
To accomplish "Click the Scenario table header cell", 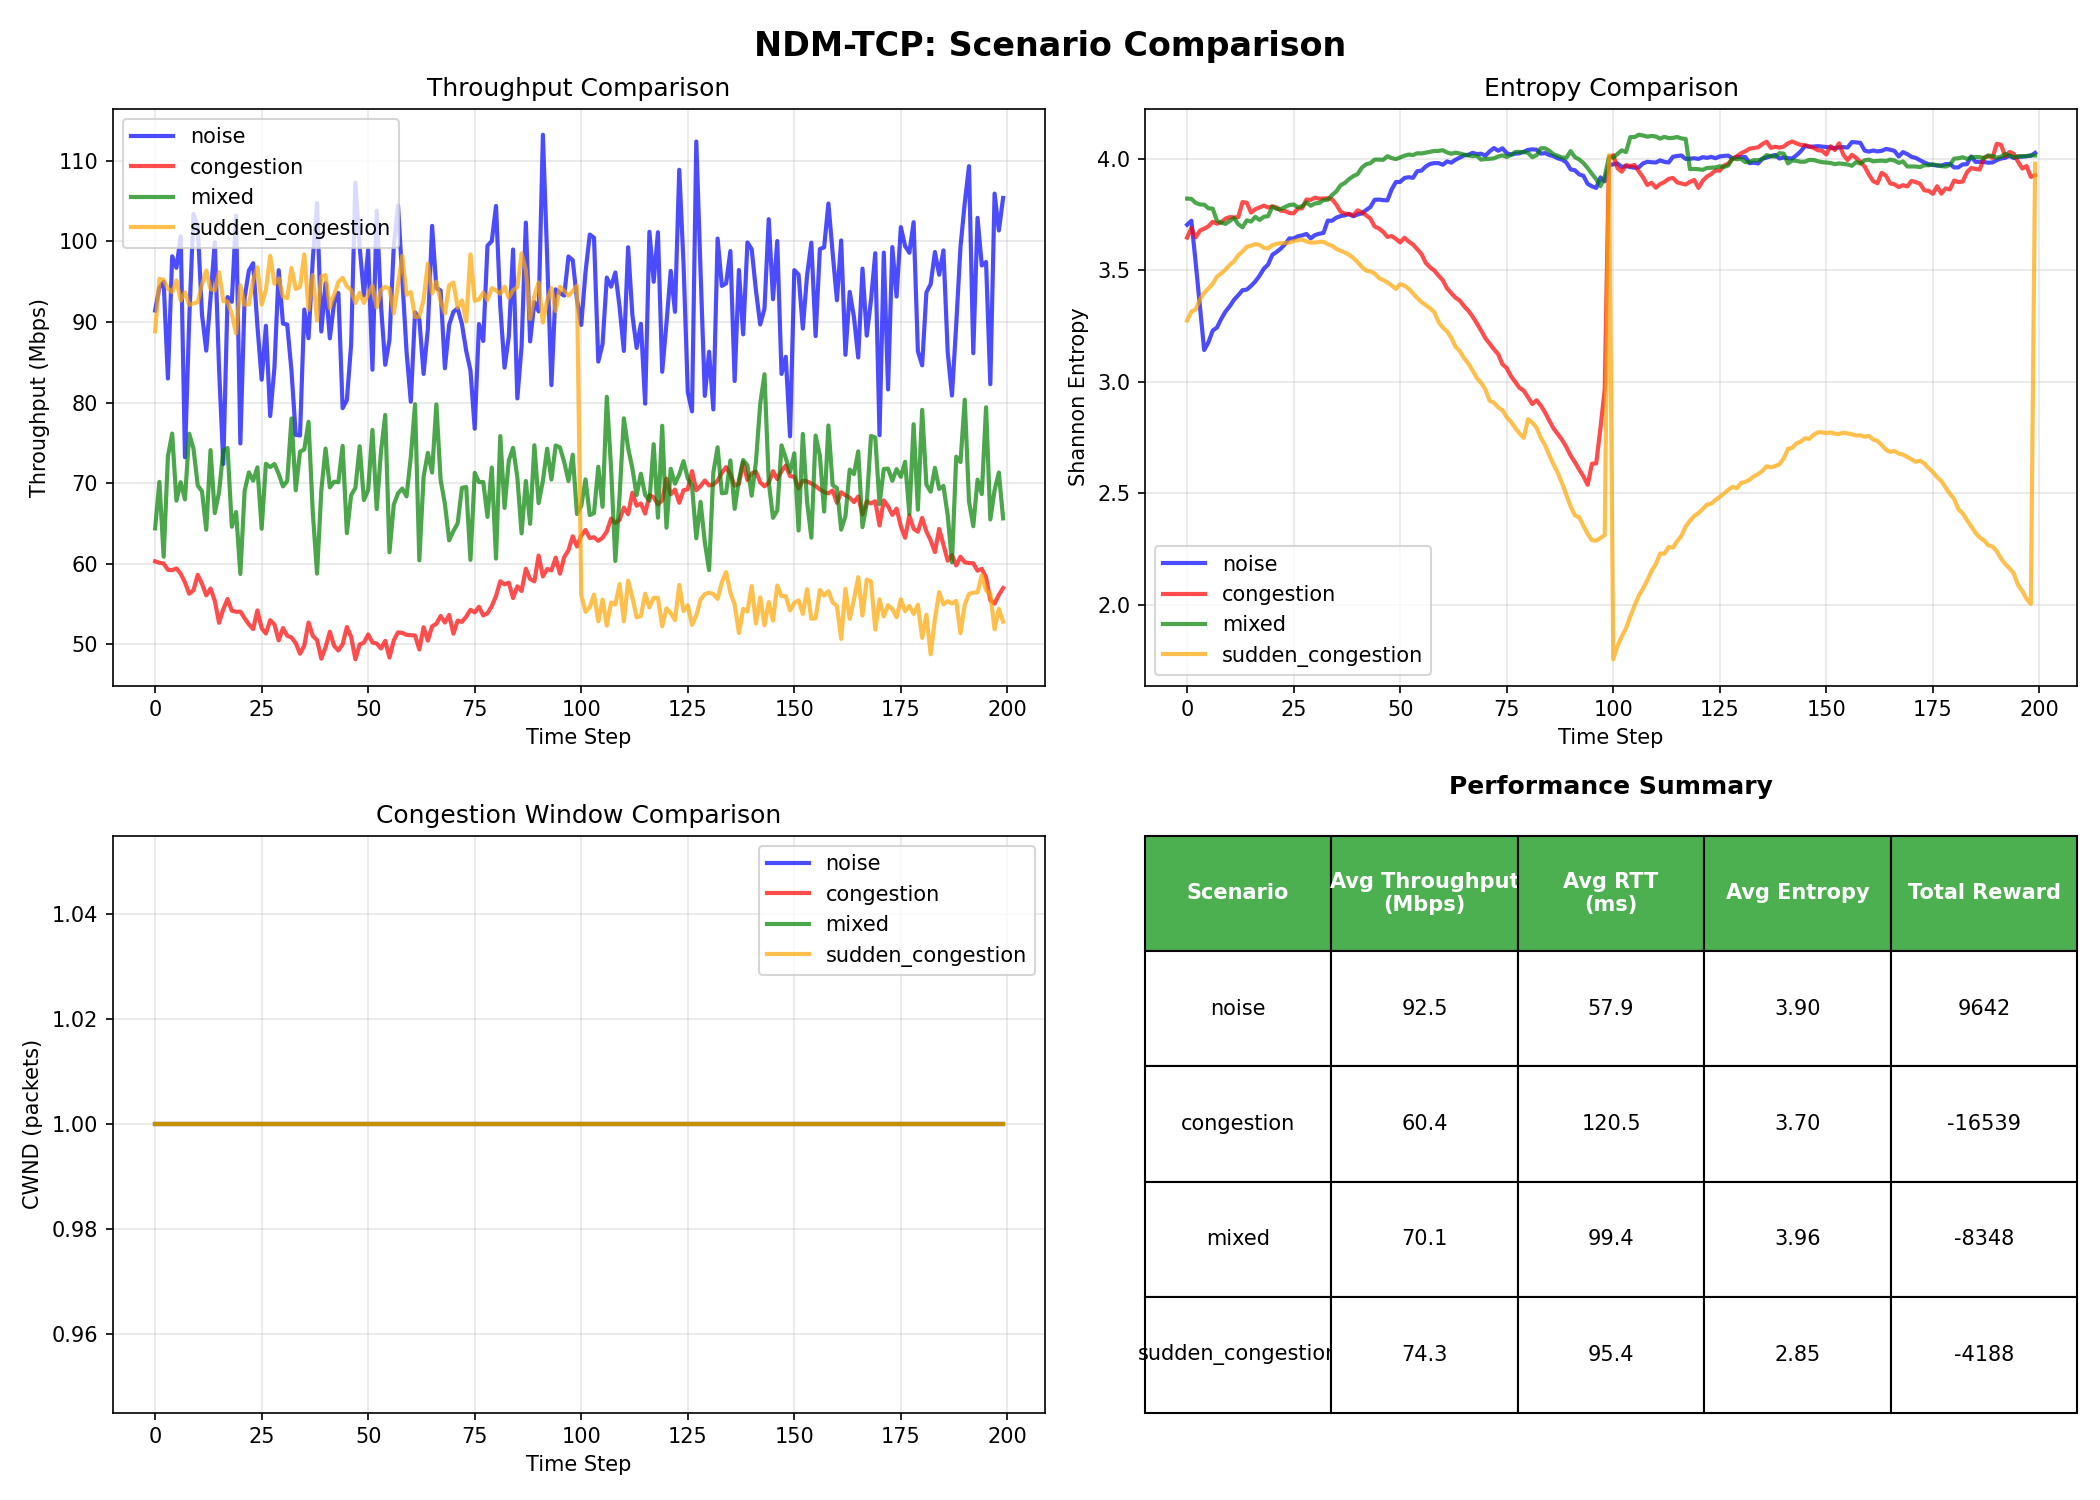I will click(1237, 892).
